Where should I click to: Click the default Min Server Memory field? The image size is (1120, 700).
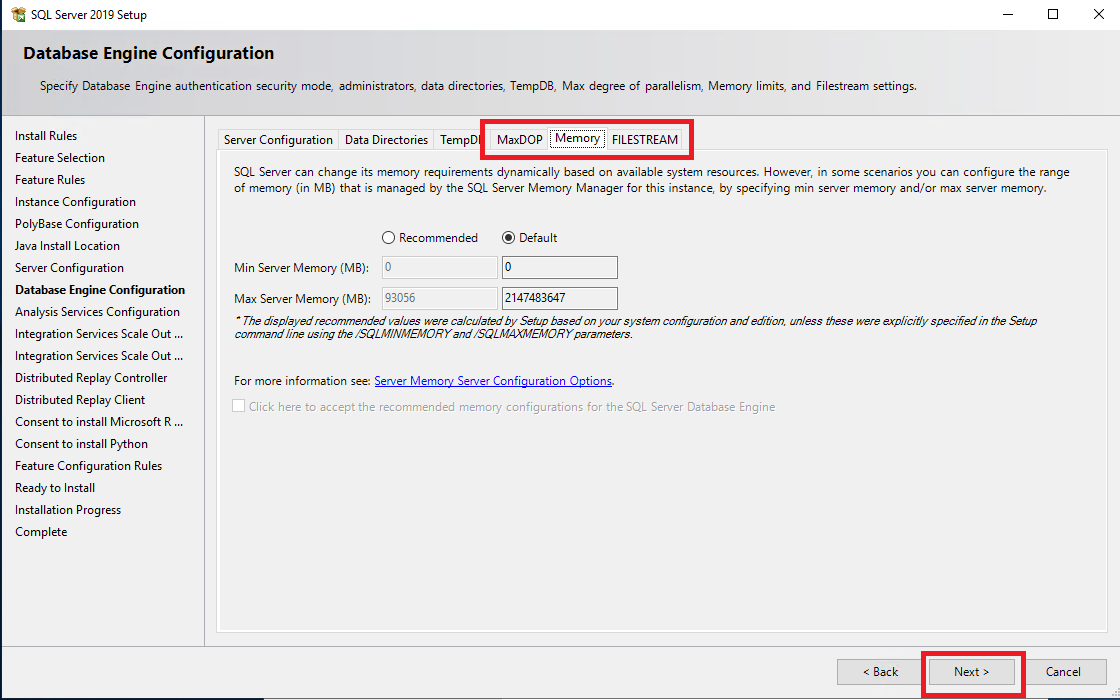pyautogui.click(x=559, y=267)
